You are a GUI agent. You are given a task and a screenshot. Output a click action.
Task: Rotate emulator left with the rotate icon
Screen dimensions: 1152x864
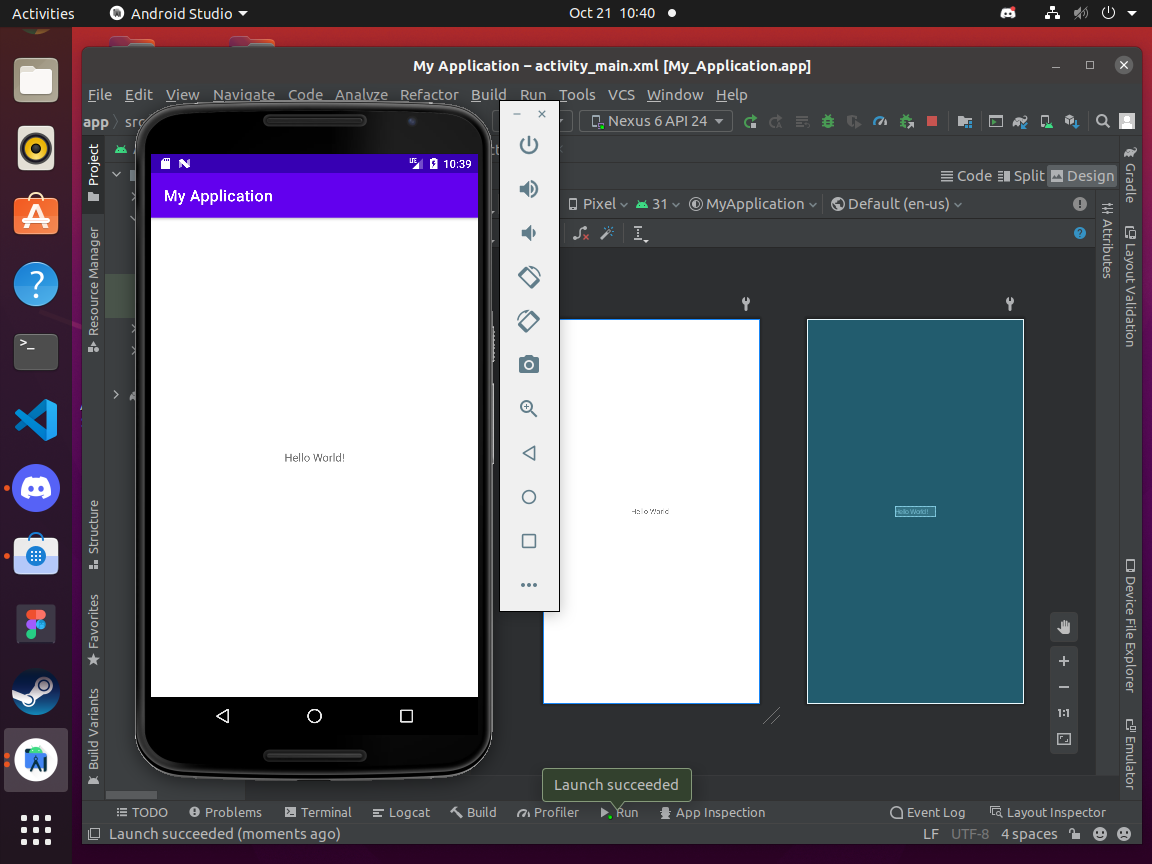(x=529, y=277)
